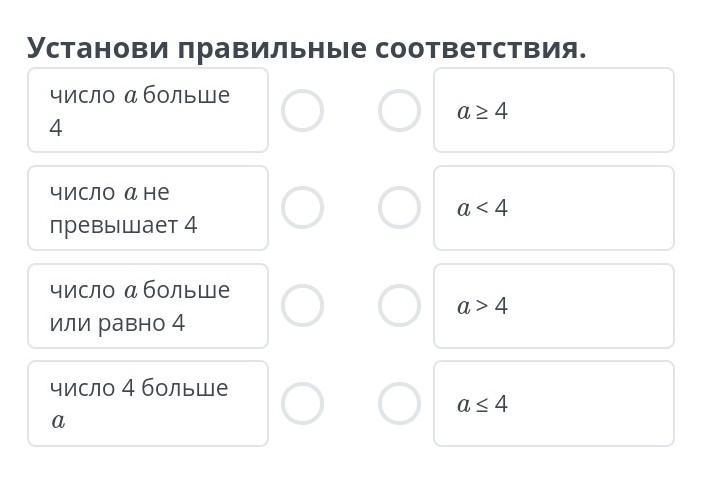Select the circle beside 'число a больше 4'
This screenshot has height=496, width=711.
pyautogui.click(x=302, y=111)
